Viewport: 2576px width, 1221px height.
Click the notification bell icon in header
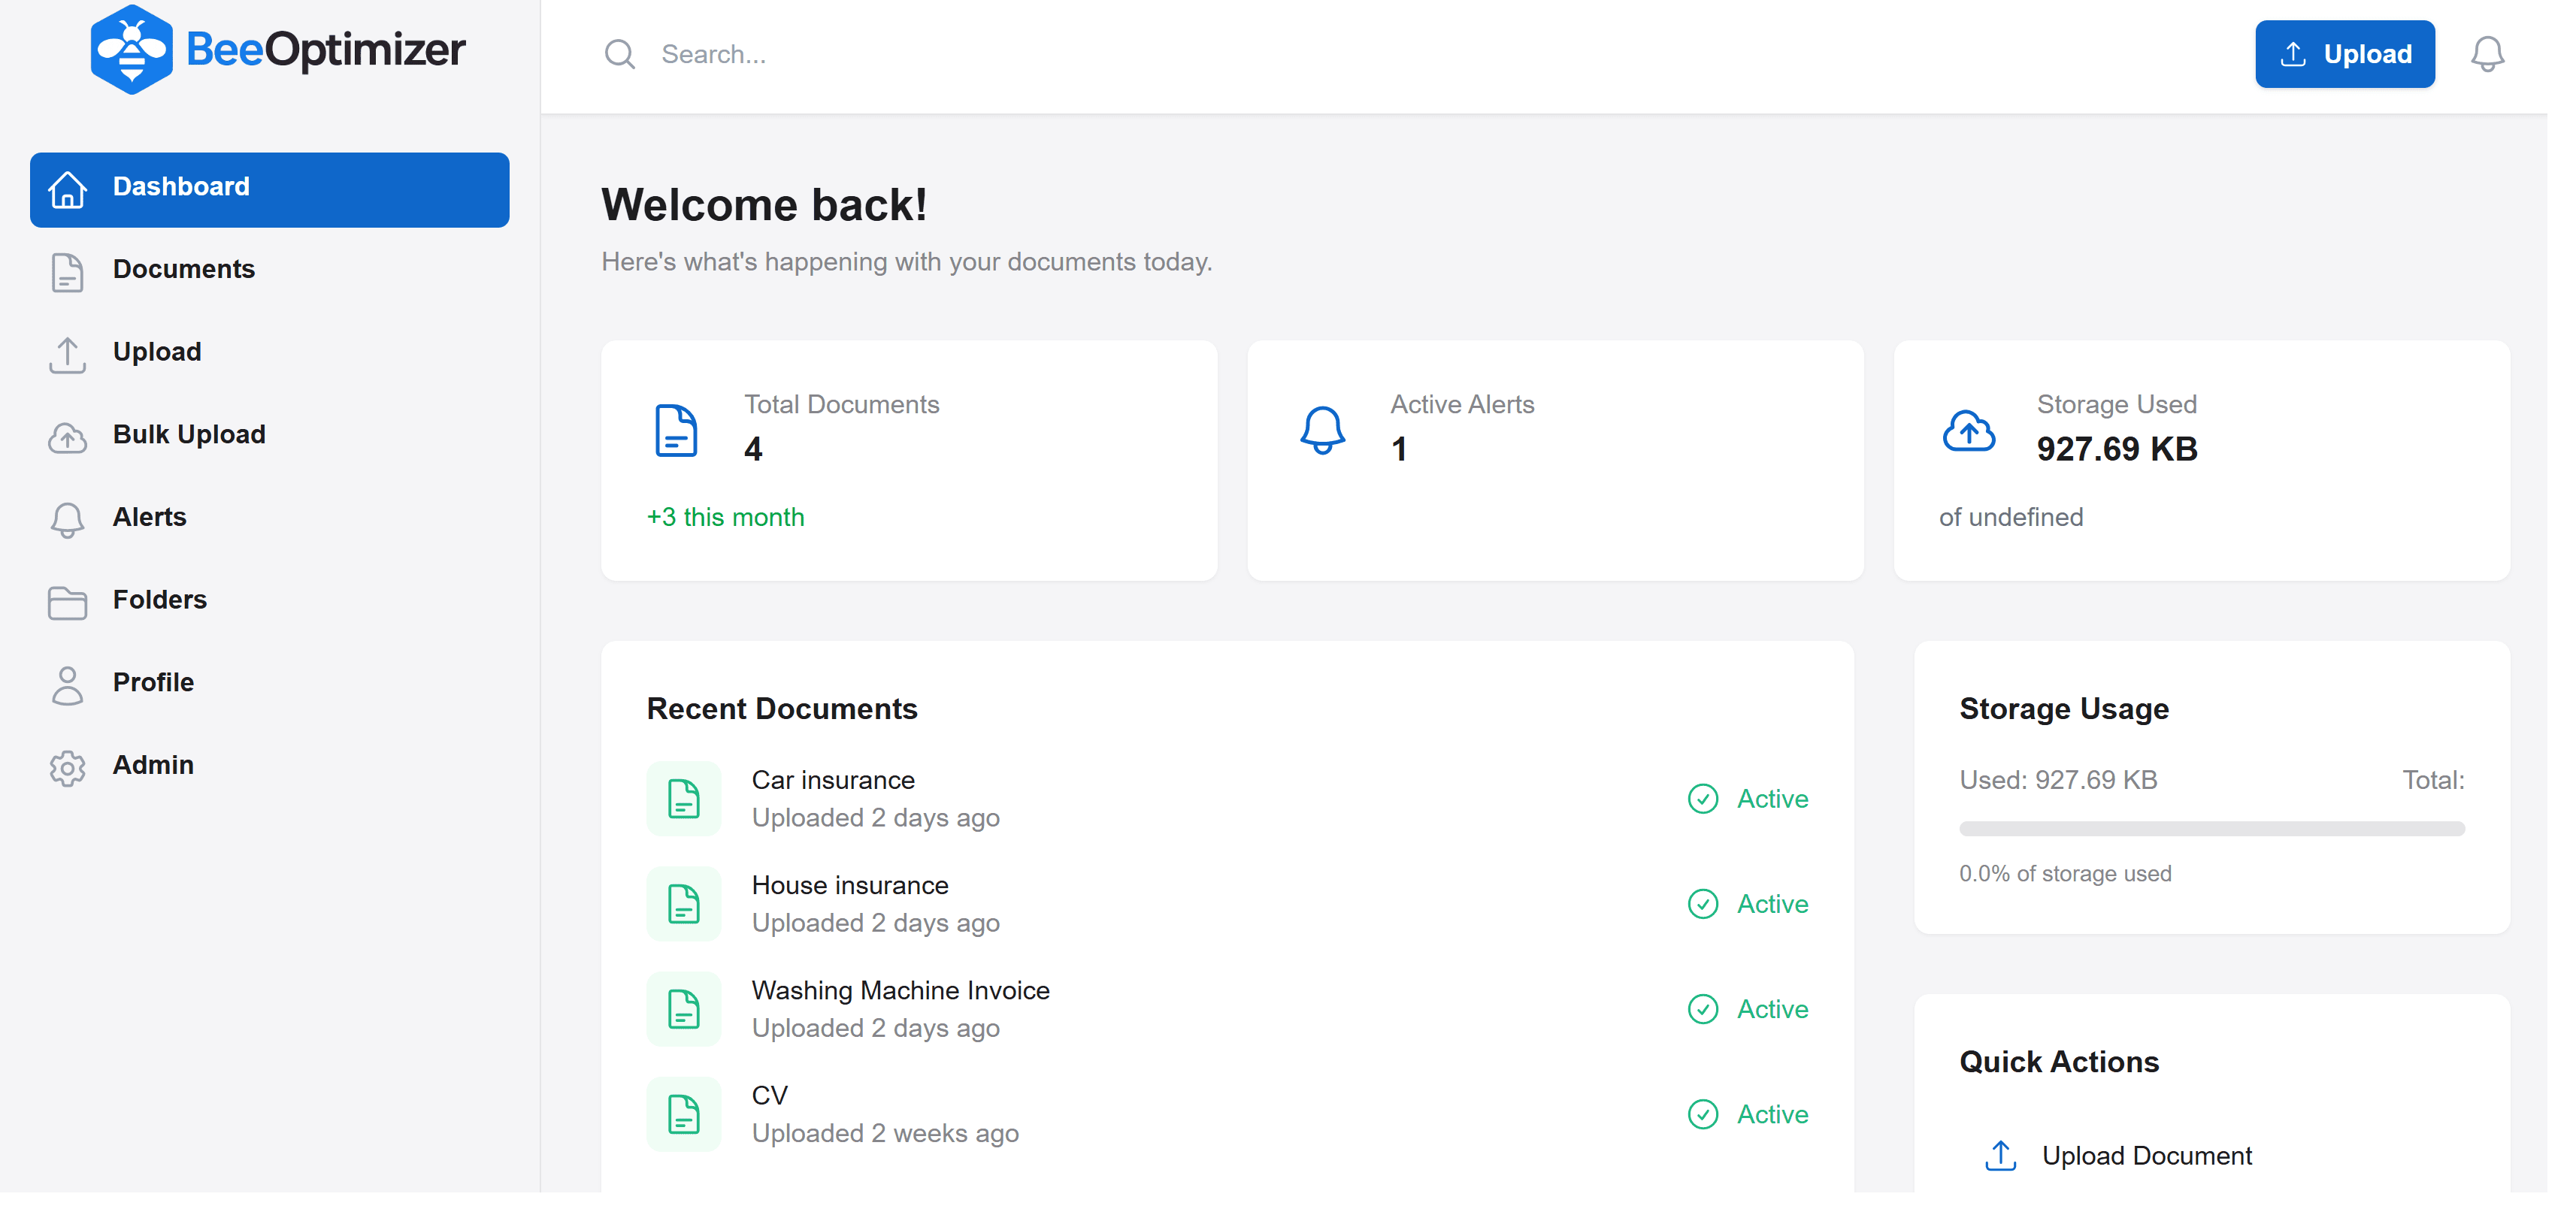[2486, 54]
